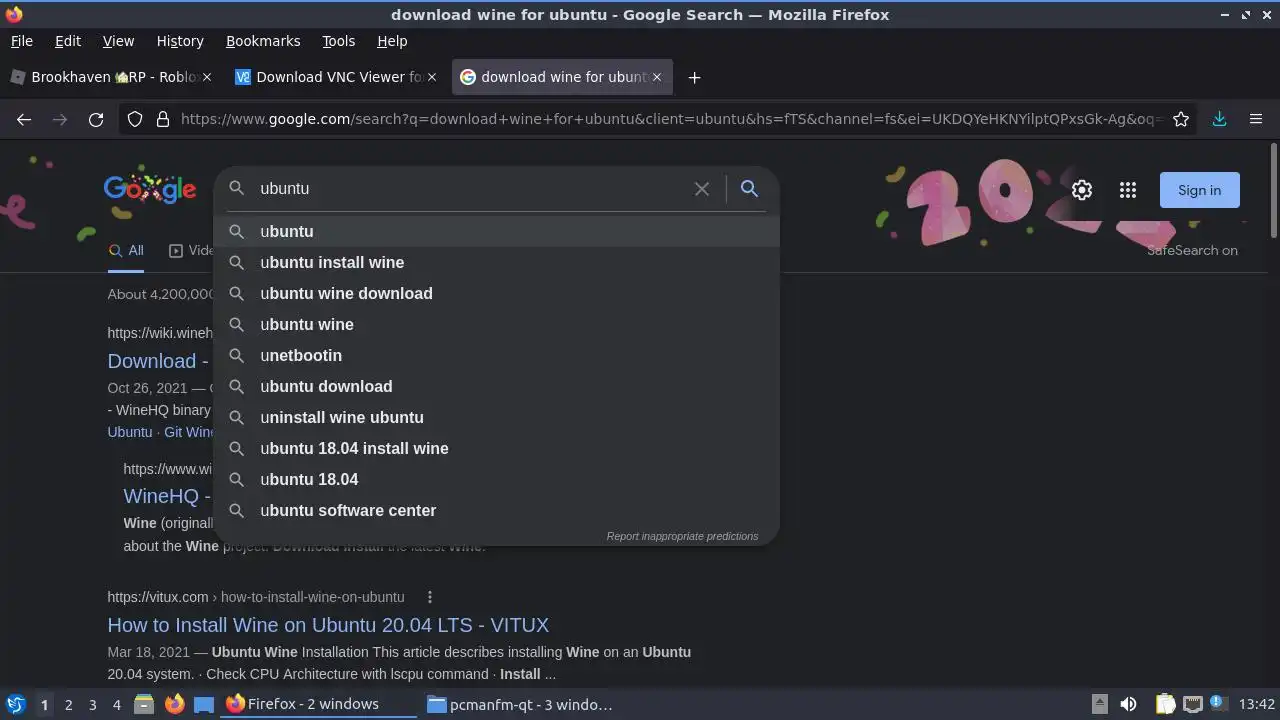Screen dimensions: 1280x720
Task: Open the Firefox hamburger application menu
Action: [x=1256, y=119]
